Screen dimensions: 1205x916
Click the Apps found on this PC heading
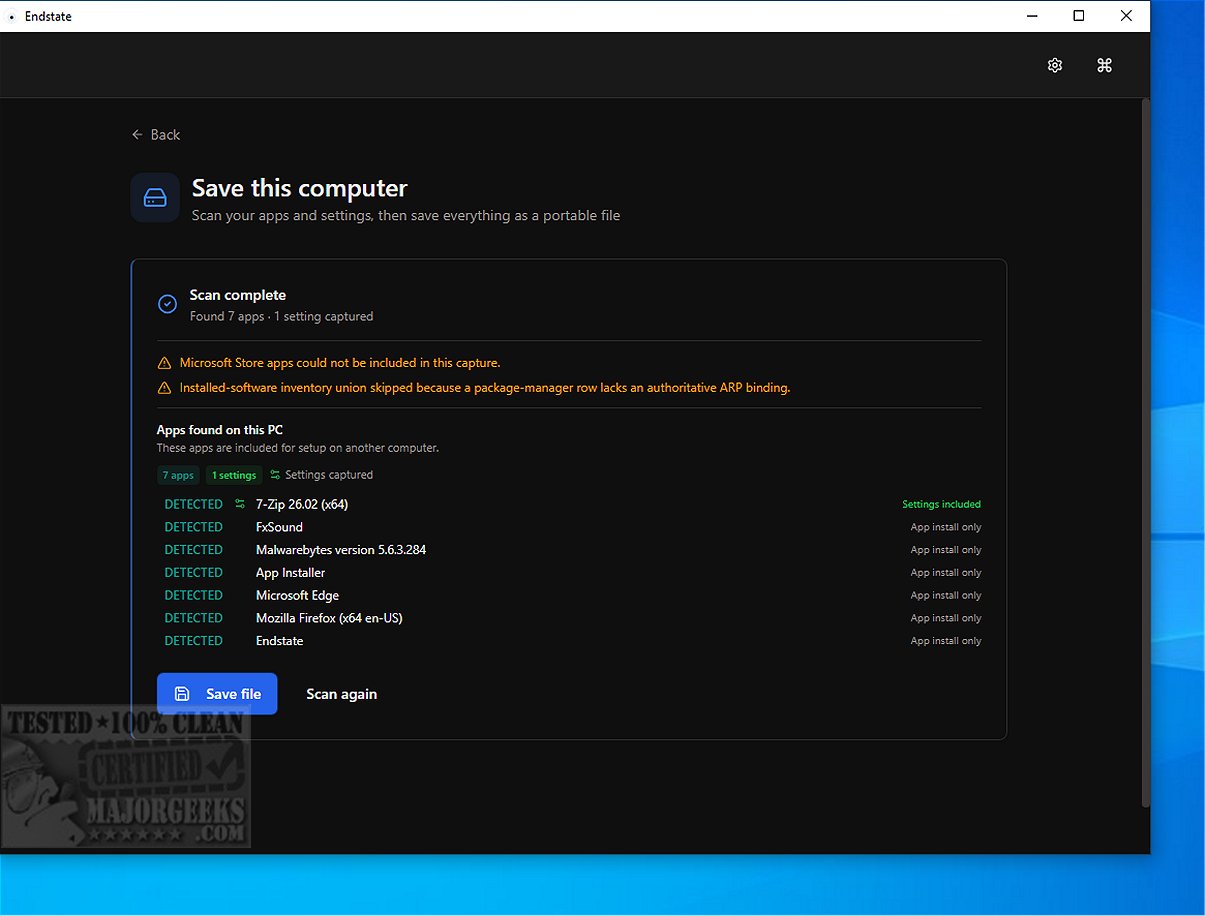(220, 430)
